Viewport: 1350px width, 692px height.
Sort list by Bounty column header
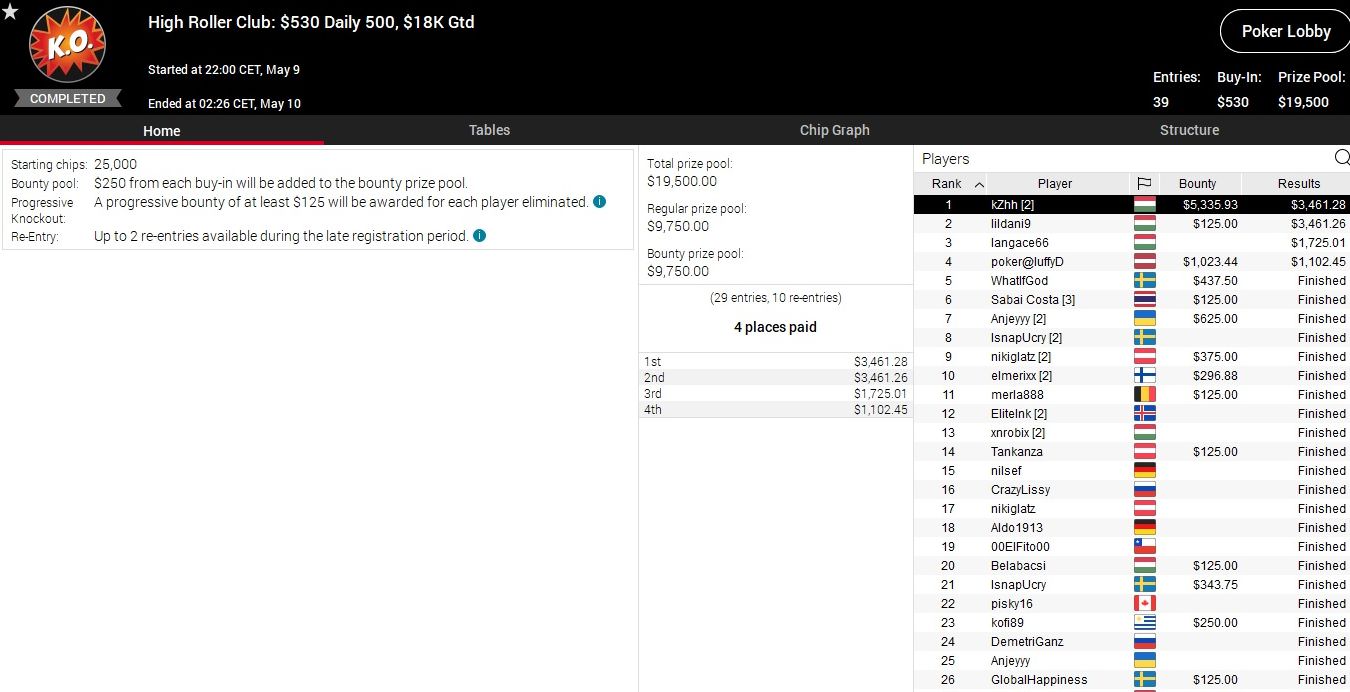(1197, 184)
